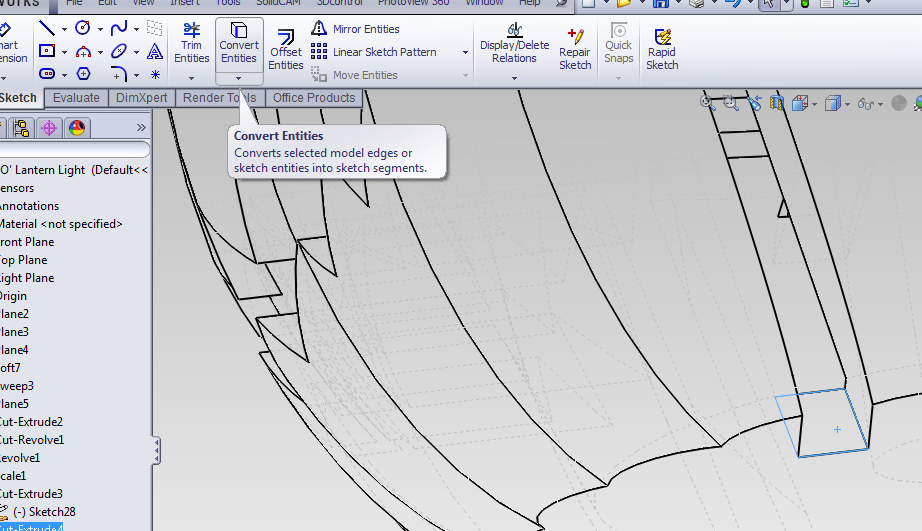The image size is (922, 531).
Task: Switch to the Evaluate tab
Action: coord(76,98)
